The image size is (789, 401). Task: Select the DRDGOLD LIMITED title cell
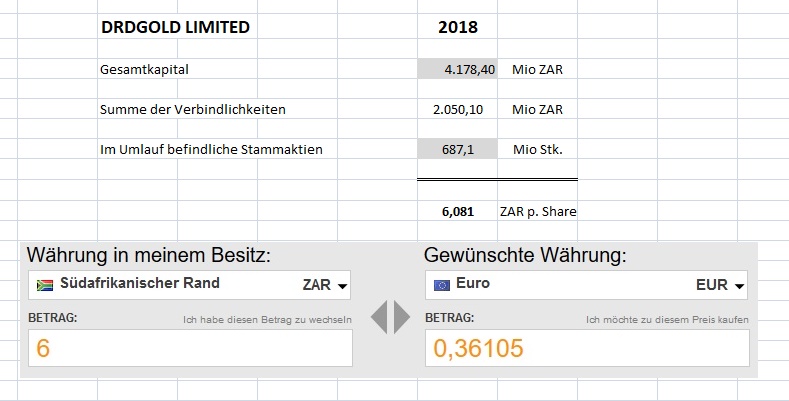175,27
